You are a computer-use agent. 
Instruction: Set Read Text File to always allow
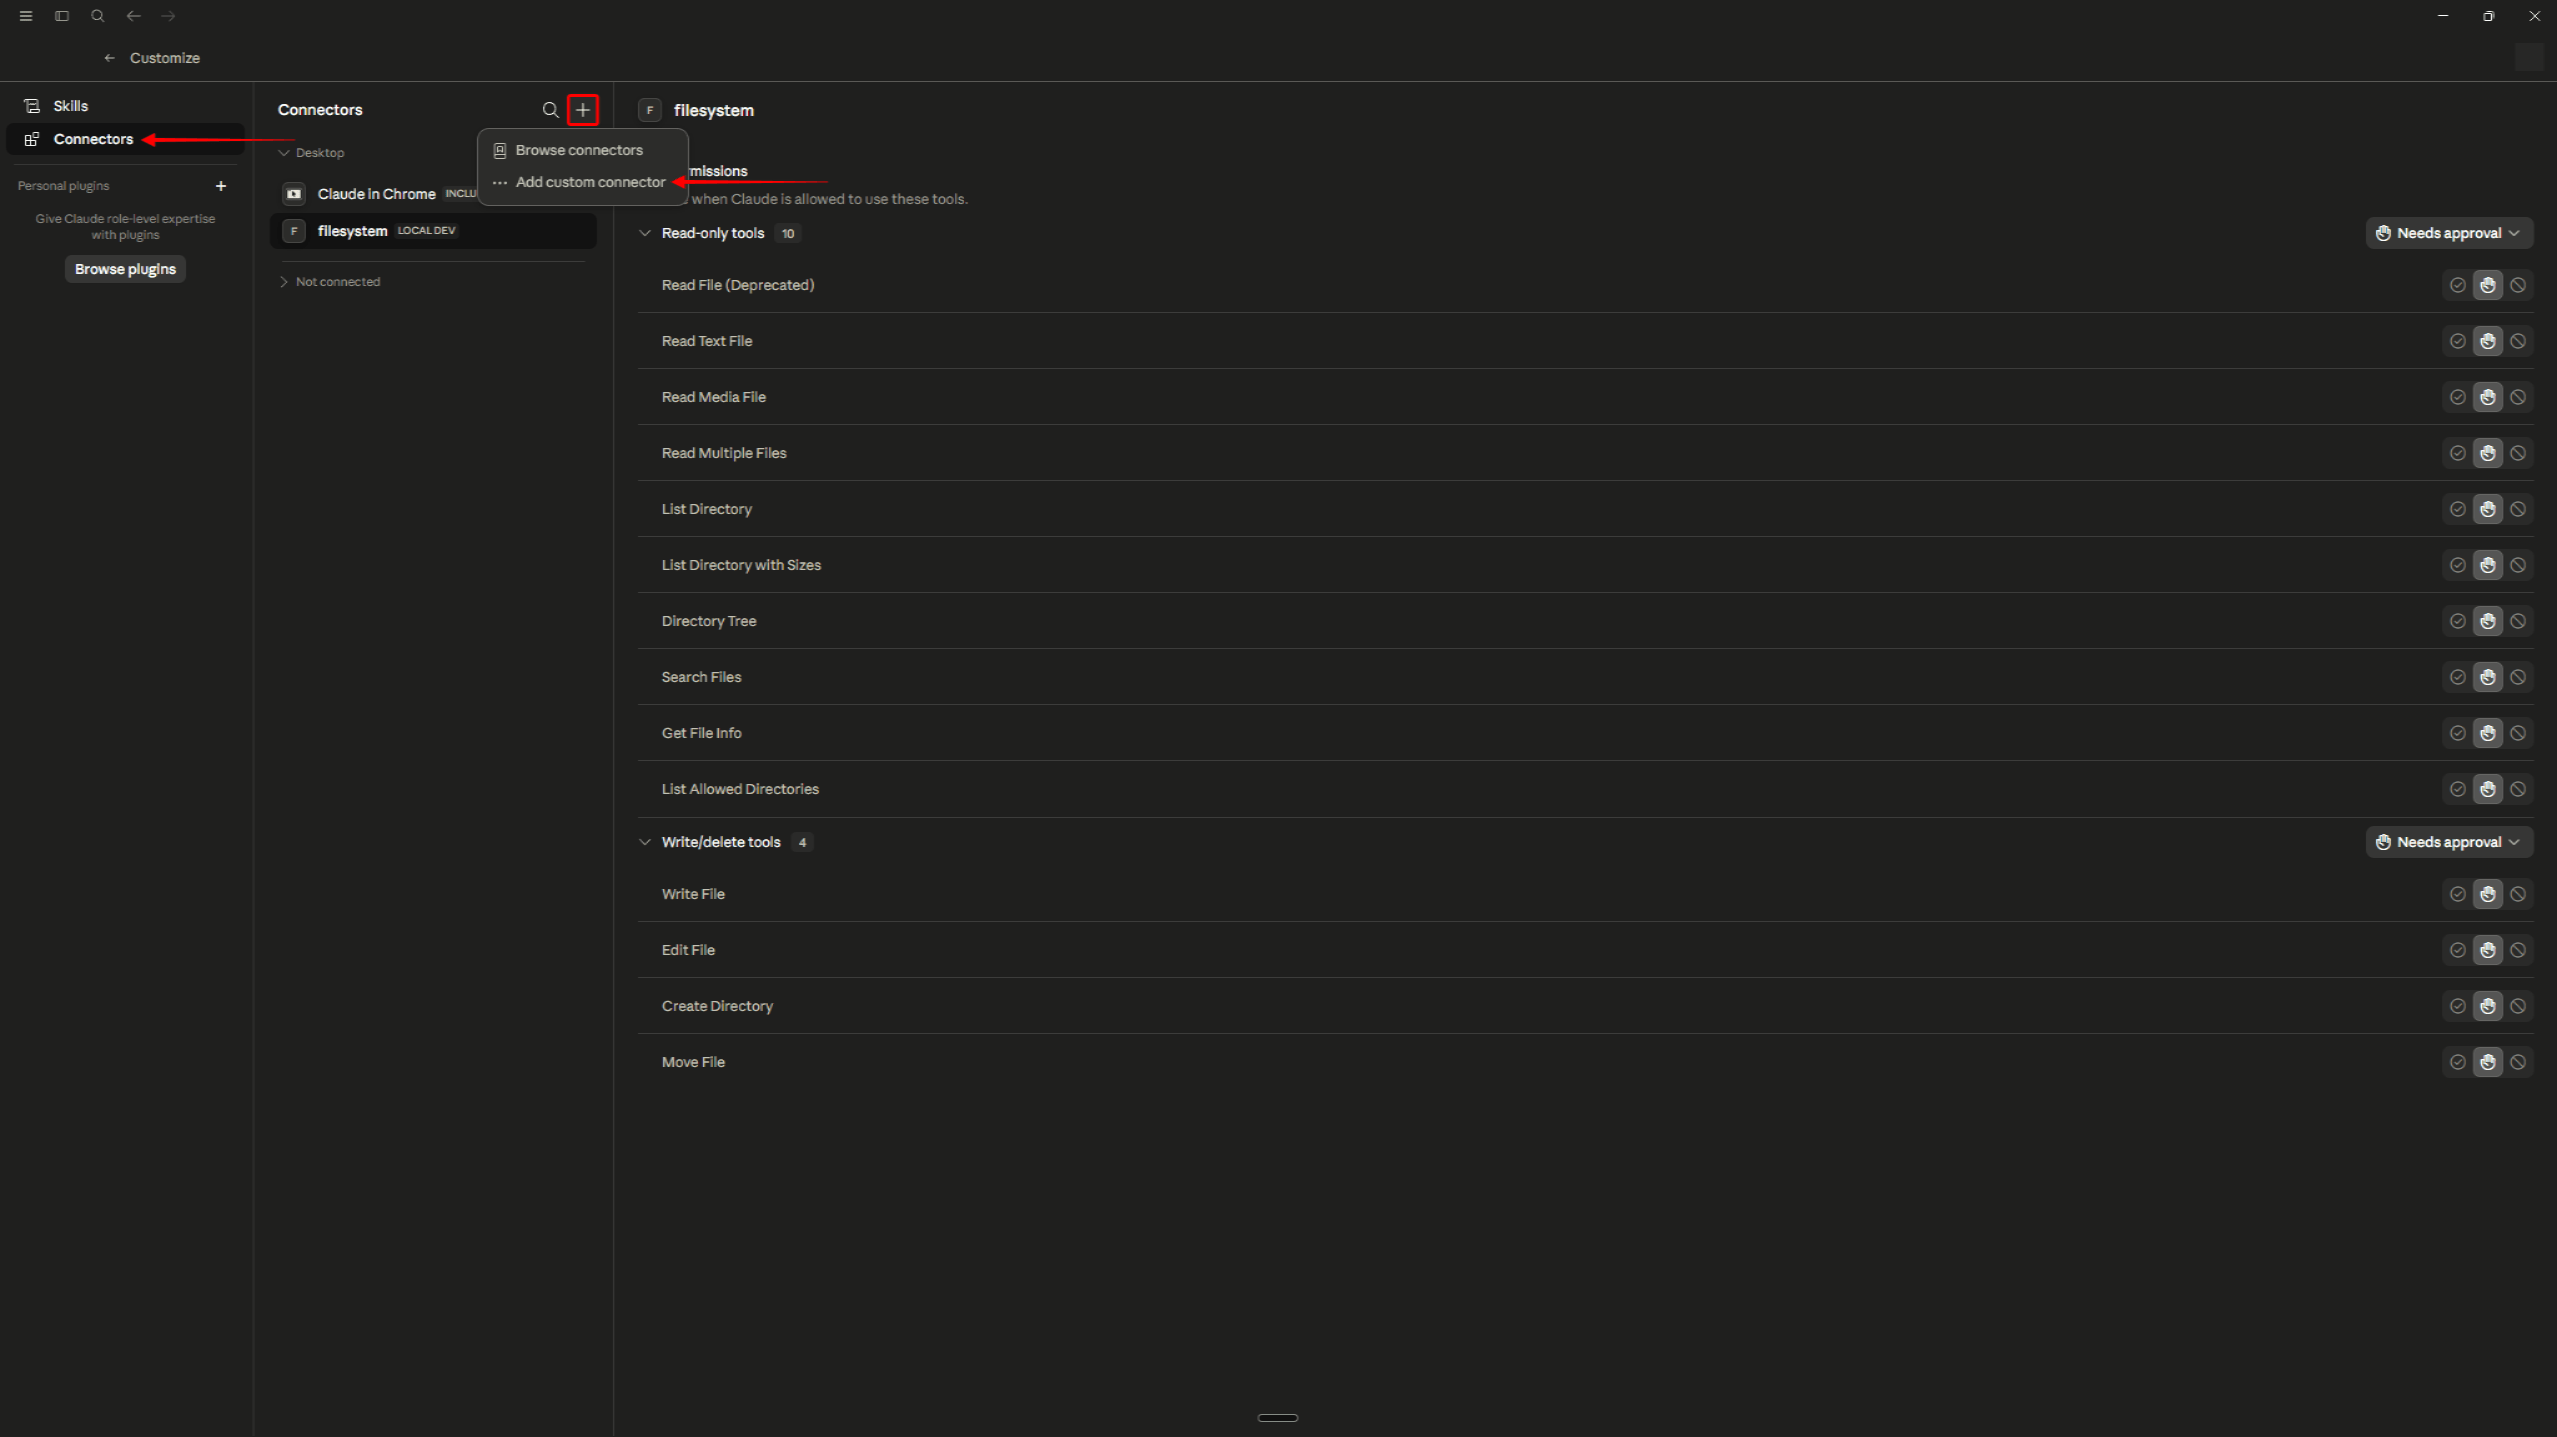pos(2457,341)
